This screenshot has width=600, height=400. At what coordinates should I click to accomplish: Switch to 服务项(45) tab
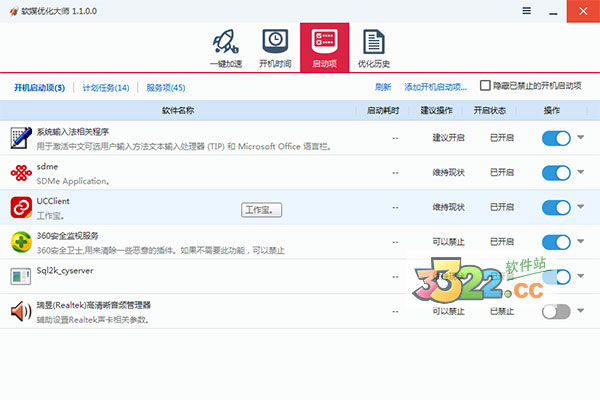[x=166, y=88]
